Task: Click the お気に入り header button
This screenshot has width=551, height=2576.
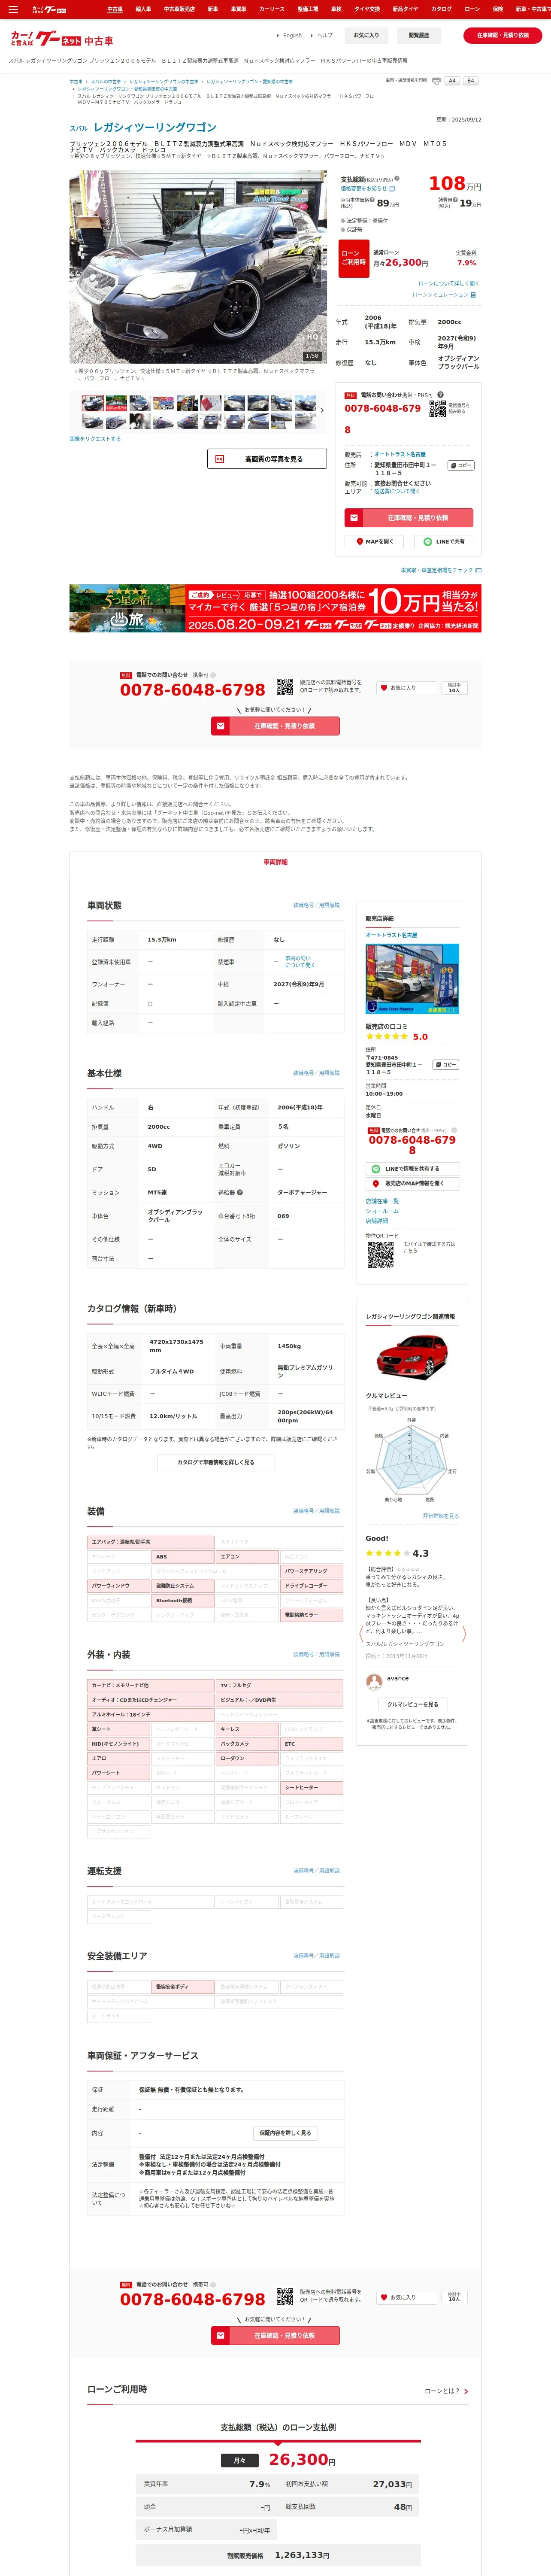Action: pyautogui.click(x=366, y=35)
